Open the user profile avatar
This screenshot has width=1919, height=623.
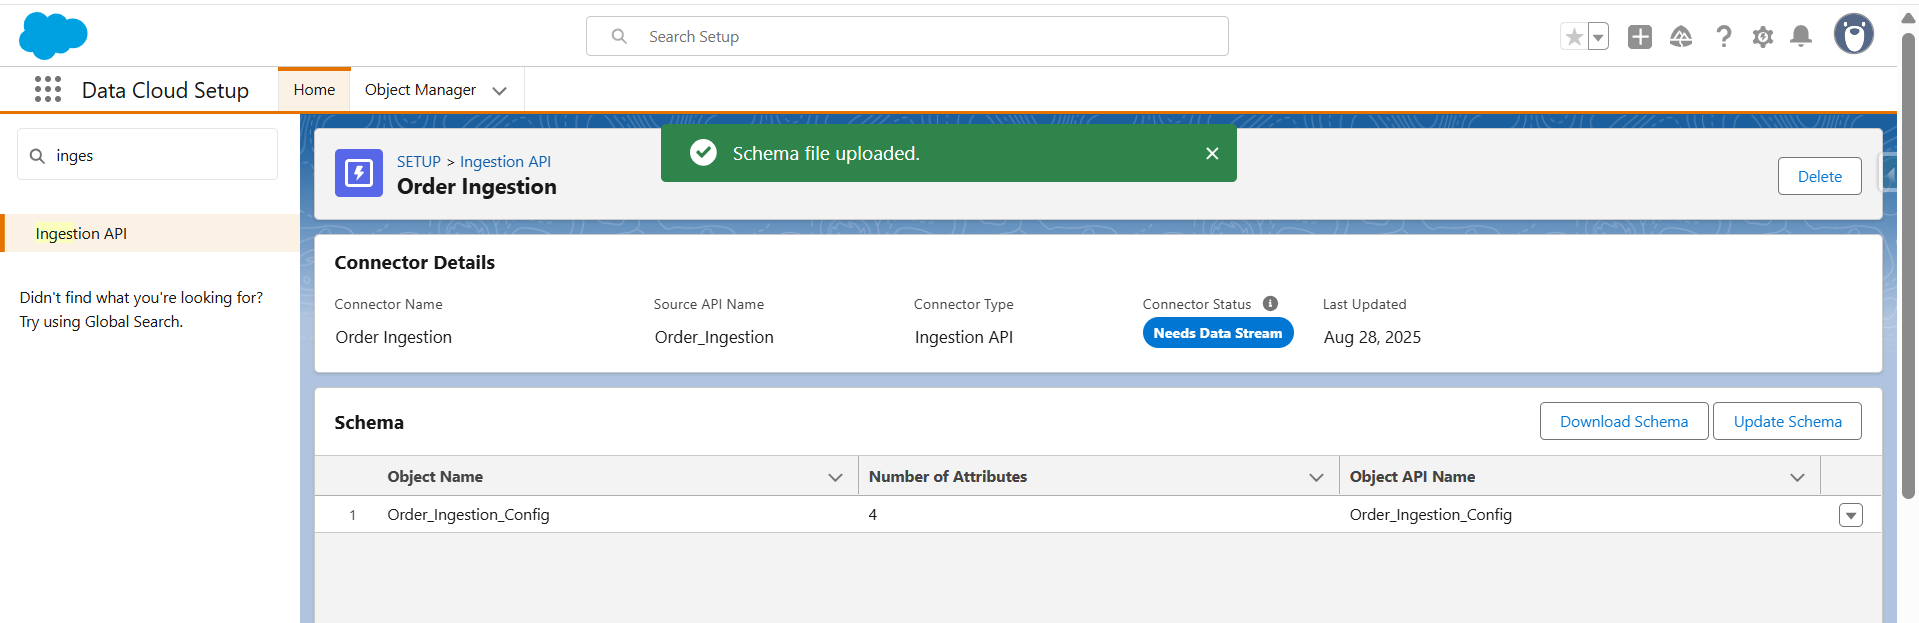1853,35
